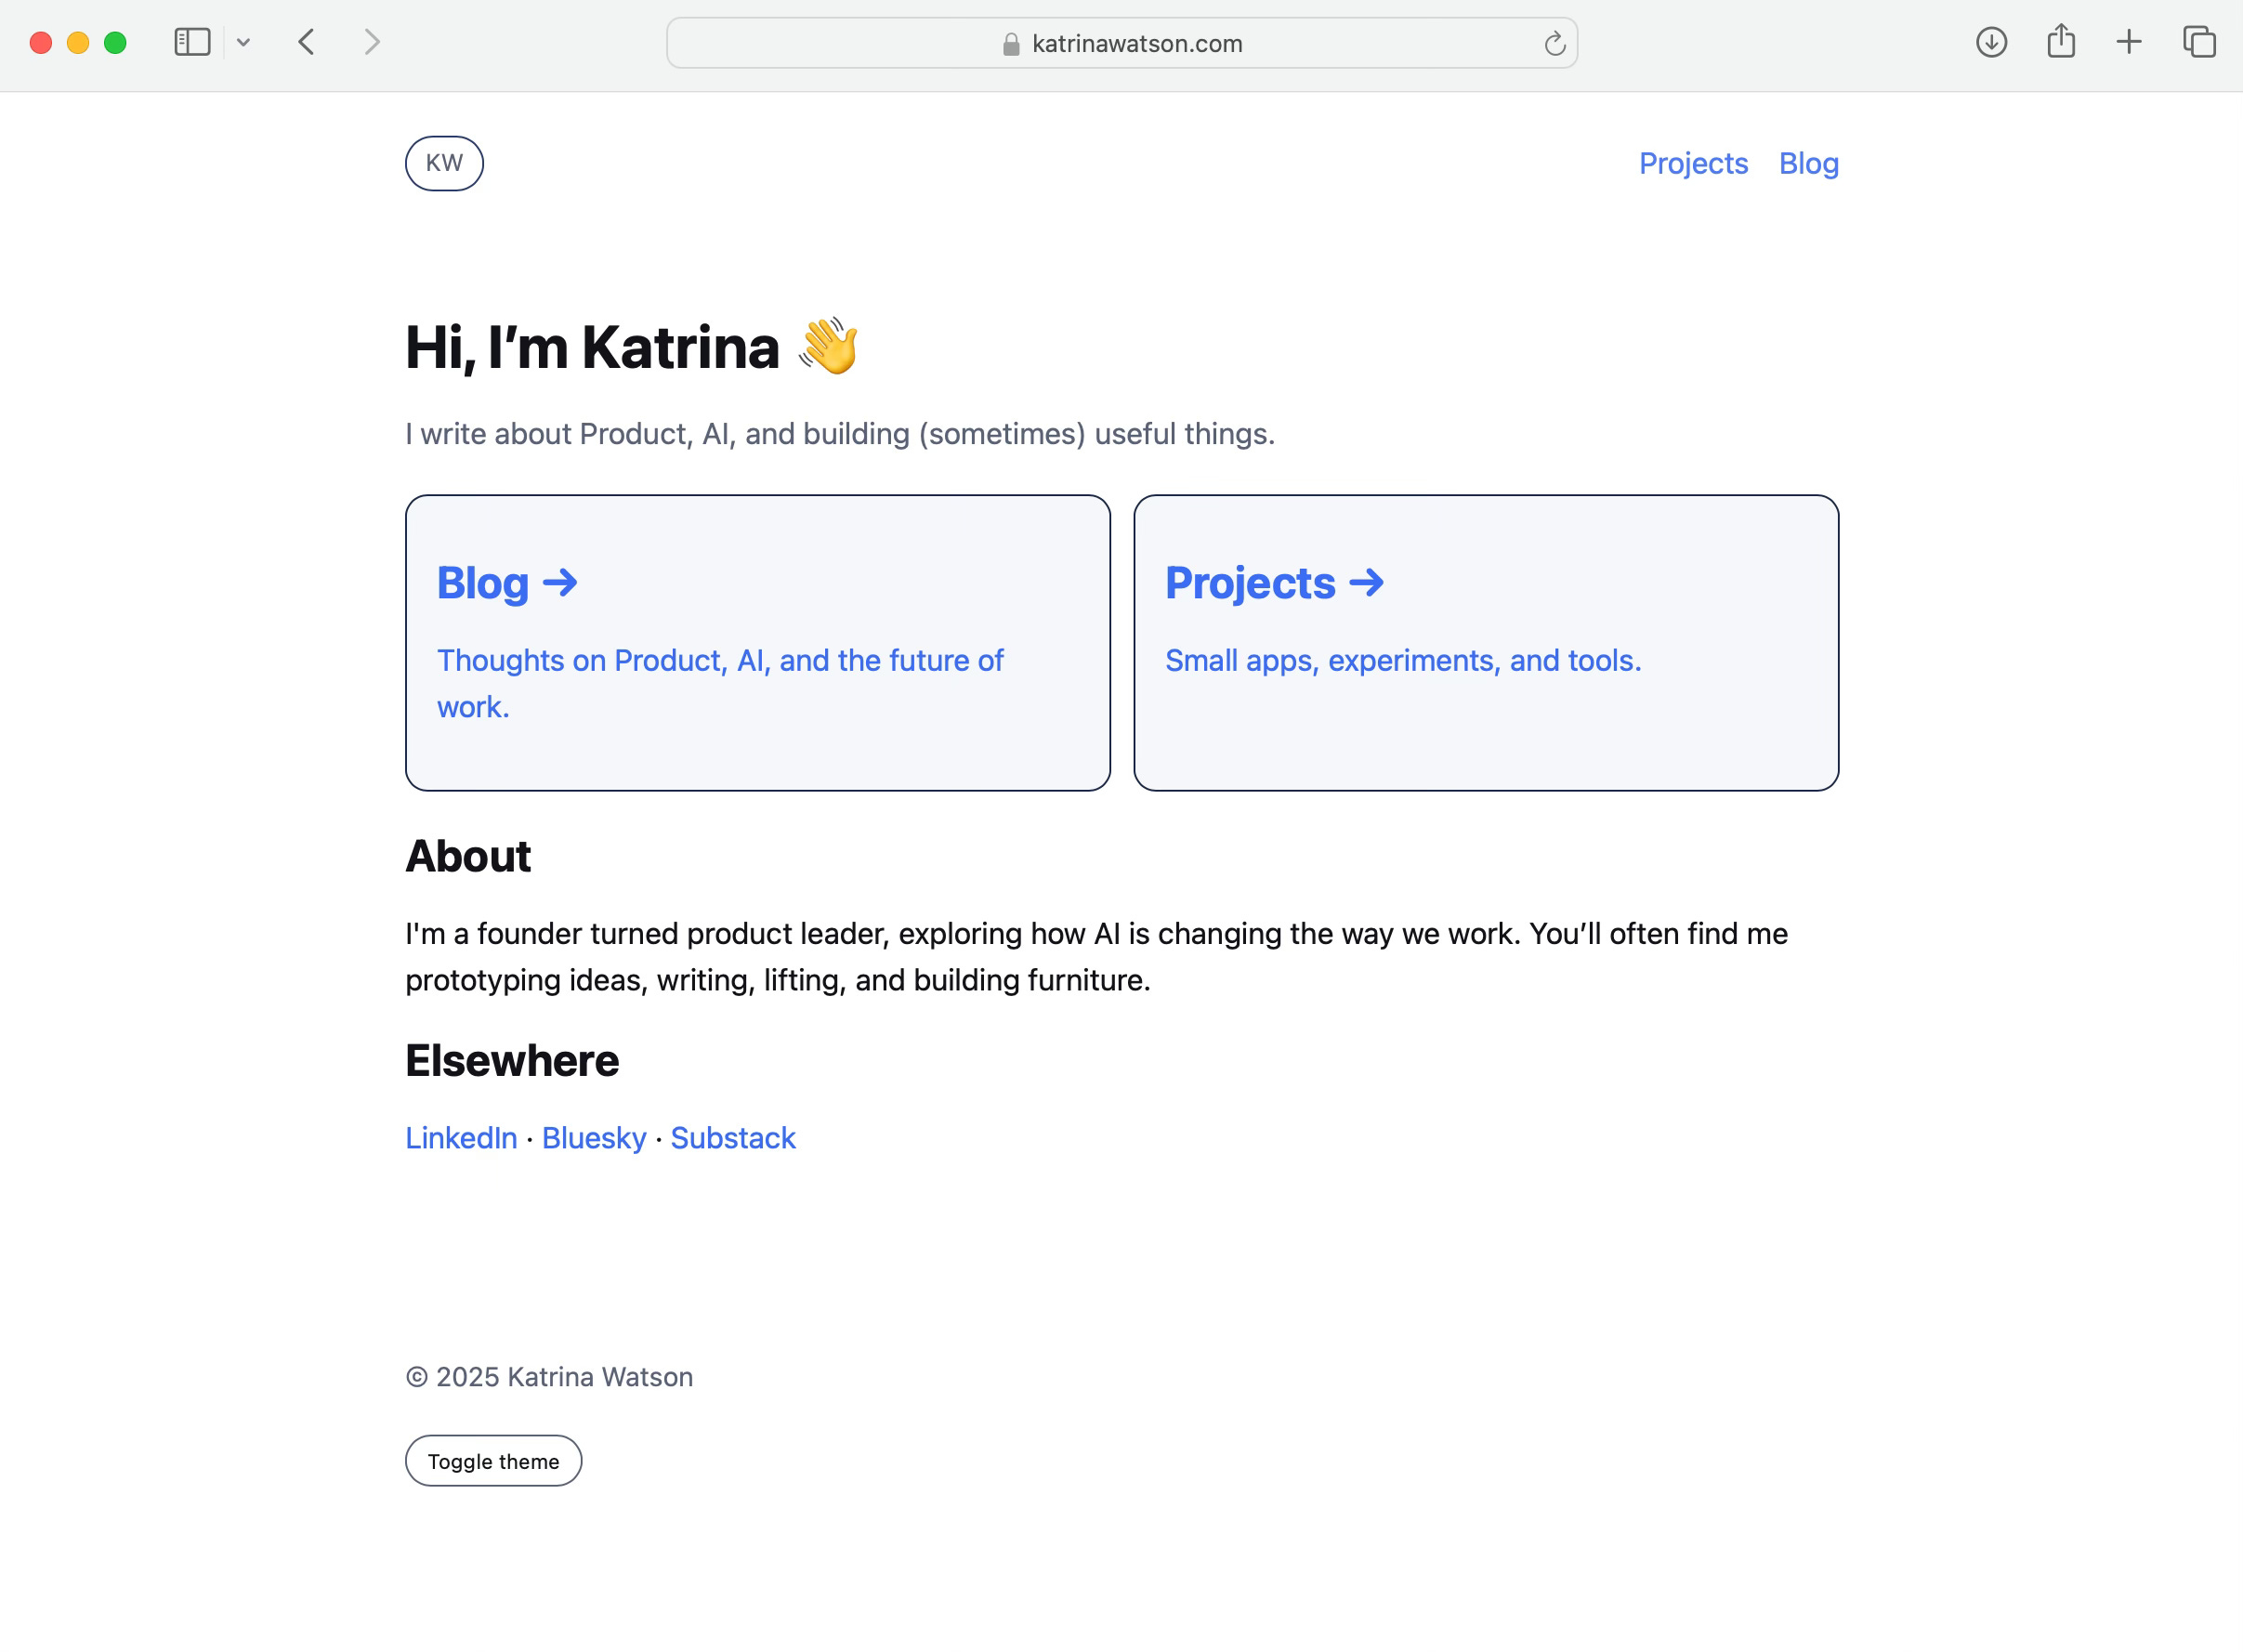Screen dimensions: 2243x1652
Task: Click the katrinawatson.com address bar
Action: click(1136, 43)
